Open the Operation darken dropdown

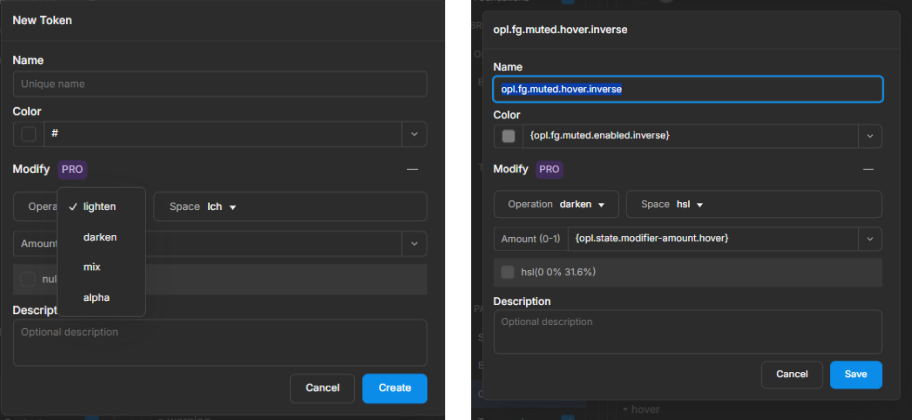coord(556,204)
